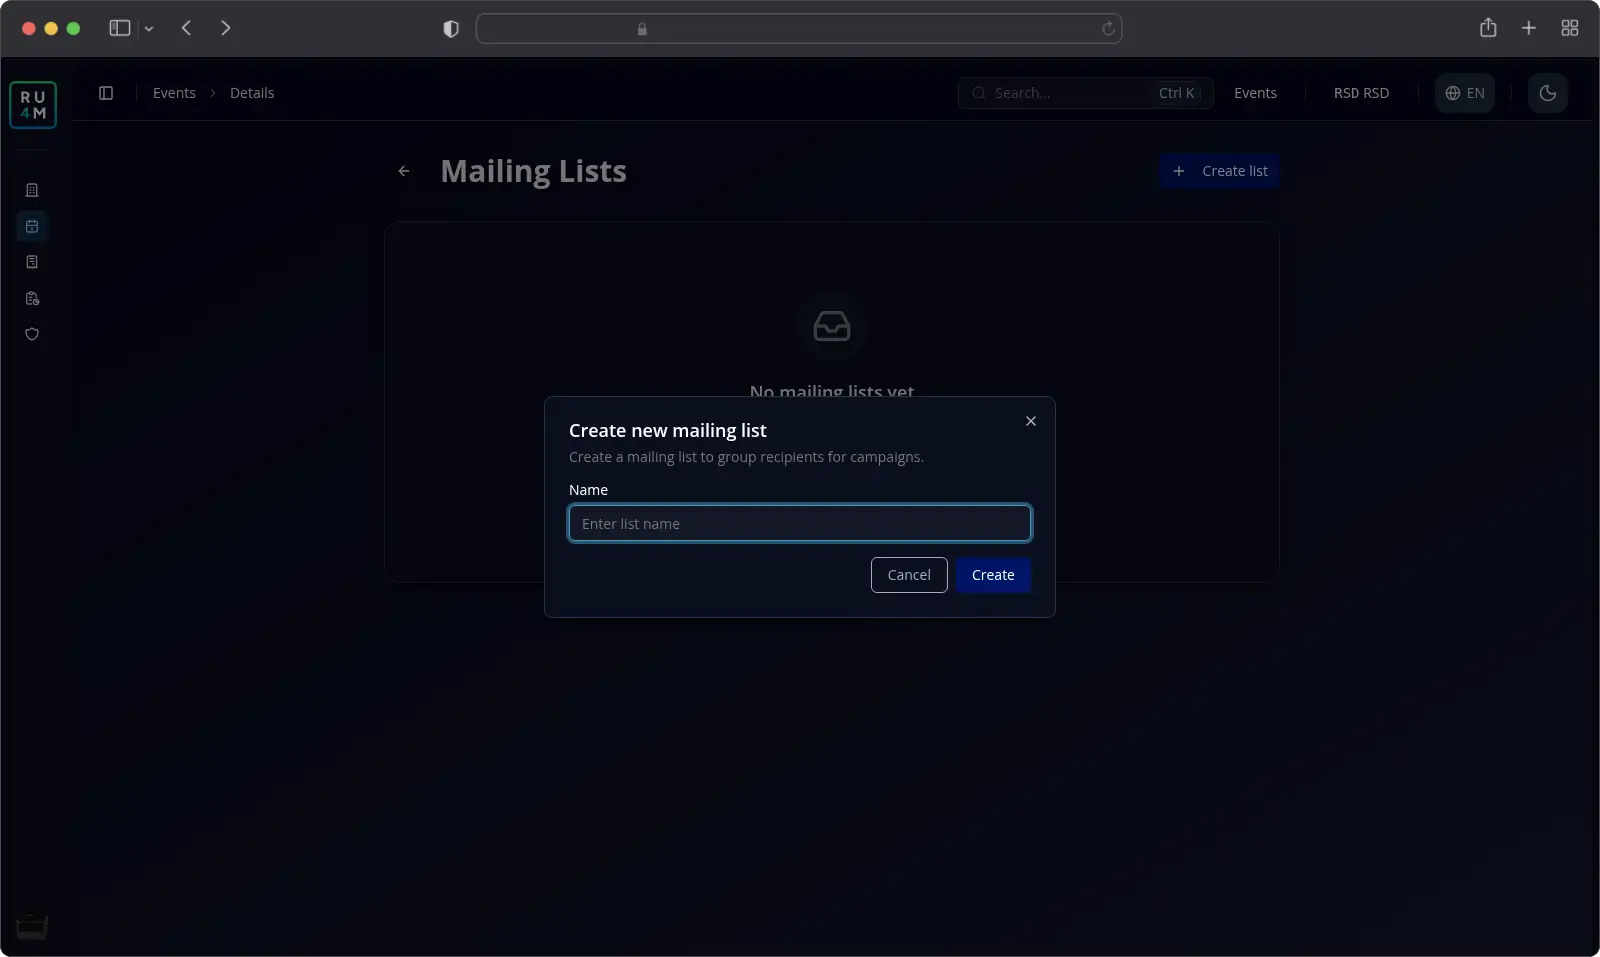The height and width of the screenshot is (957, 1600).
Task: Expand the Safari sidebar dropdown chevron
Action: [x=149, y=29]
